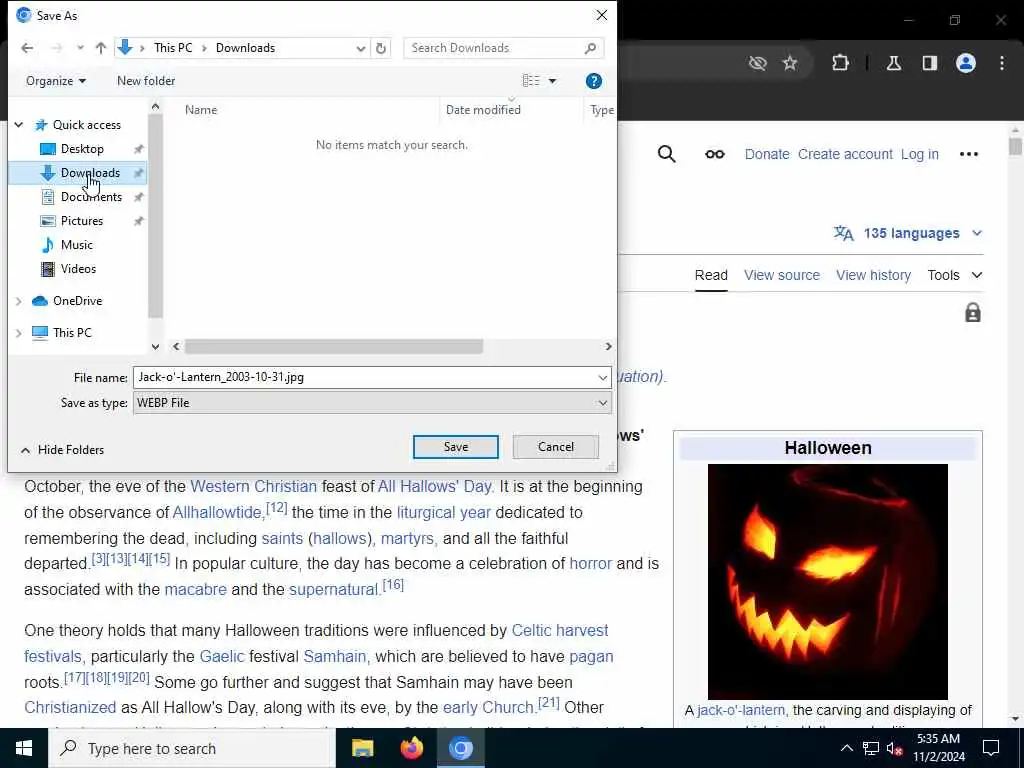
Task: Select Music folder
Action: point(76,245)
